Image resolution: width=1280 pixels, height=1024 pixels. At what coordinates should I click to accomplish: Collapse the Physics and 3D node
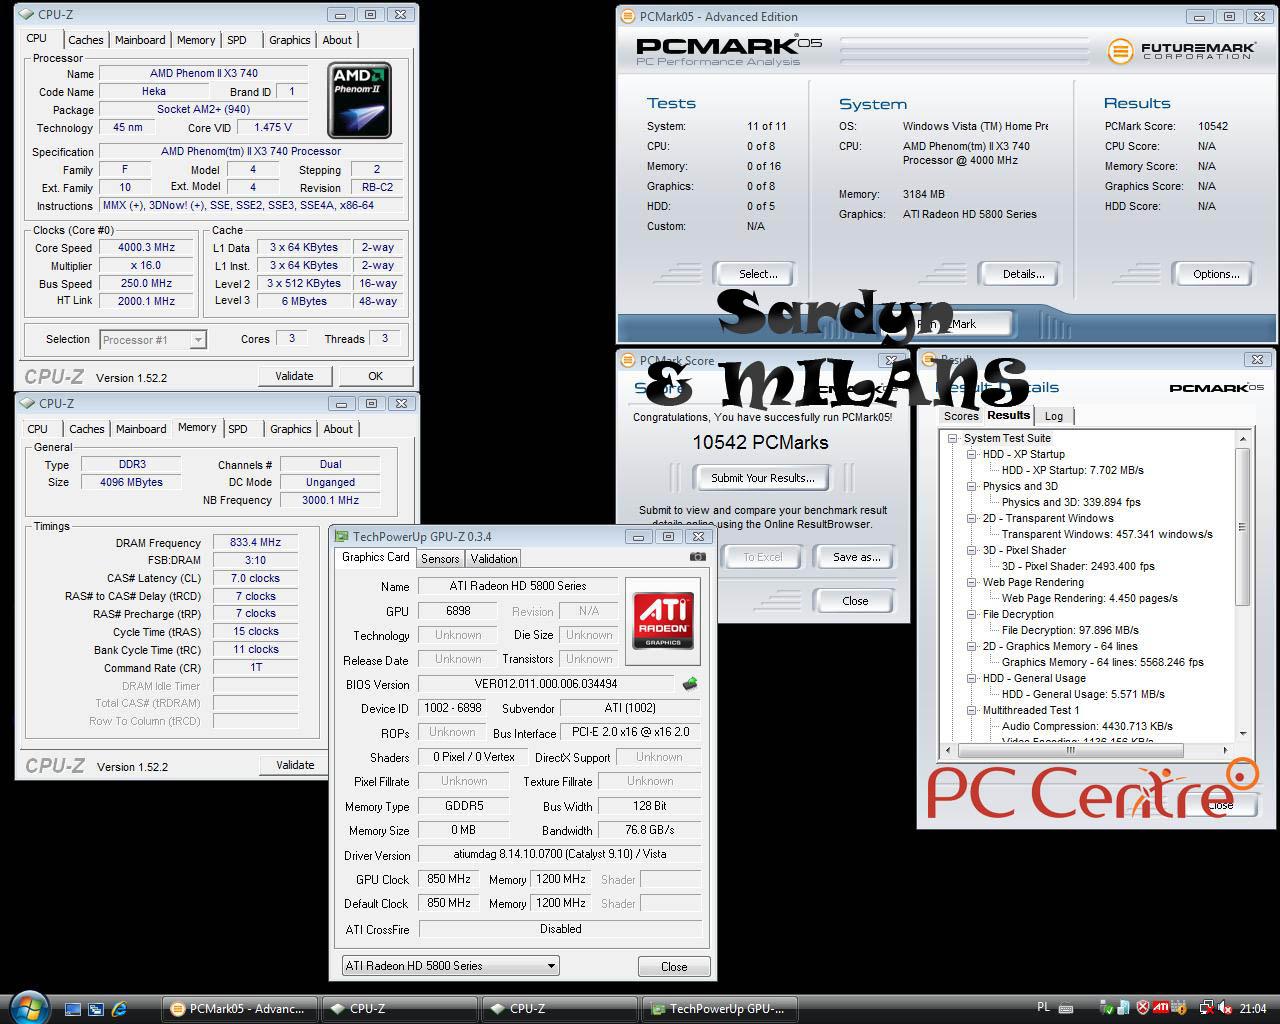tap(971, 486)
